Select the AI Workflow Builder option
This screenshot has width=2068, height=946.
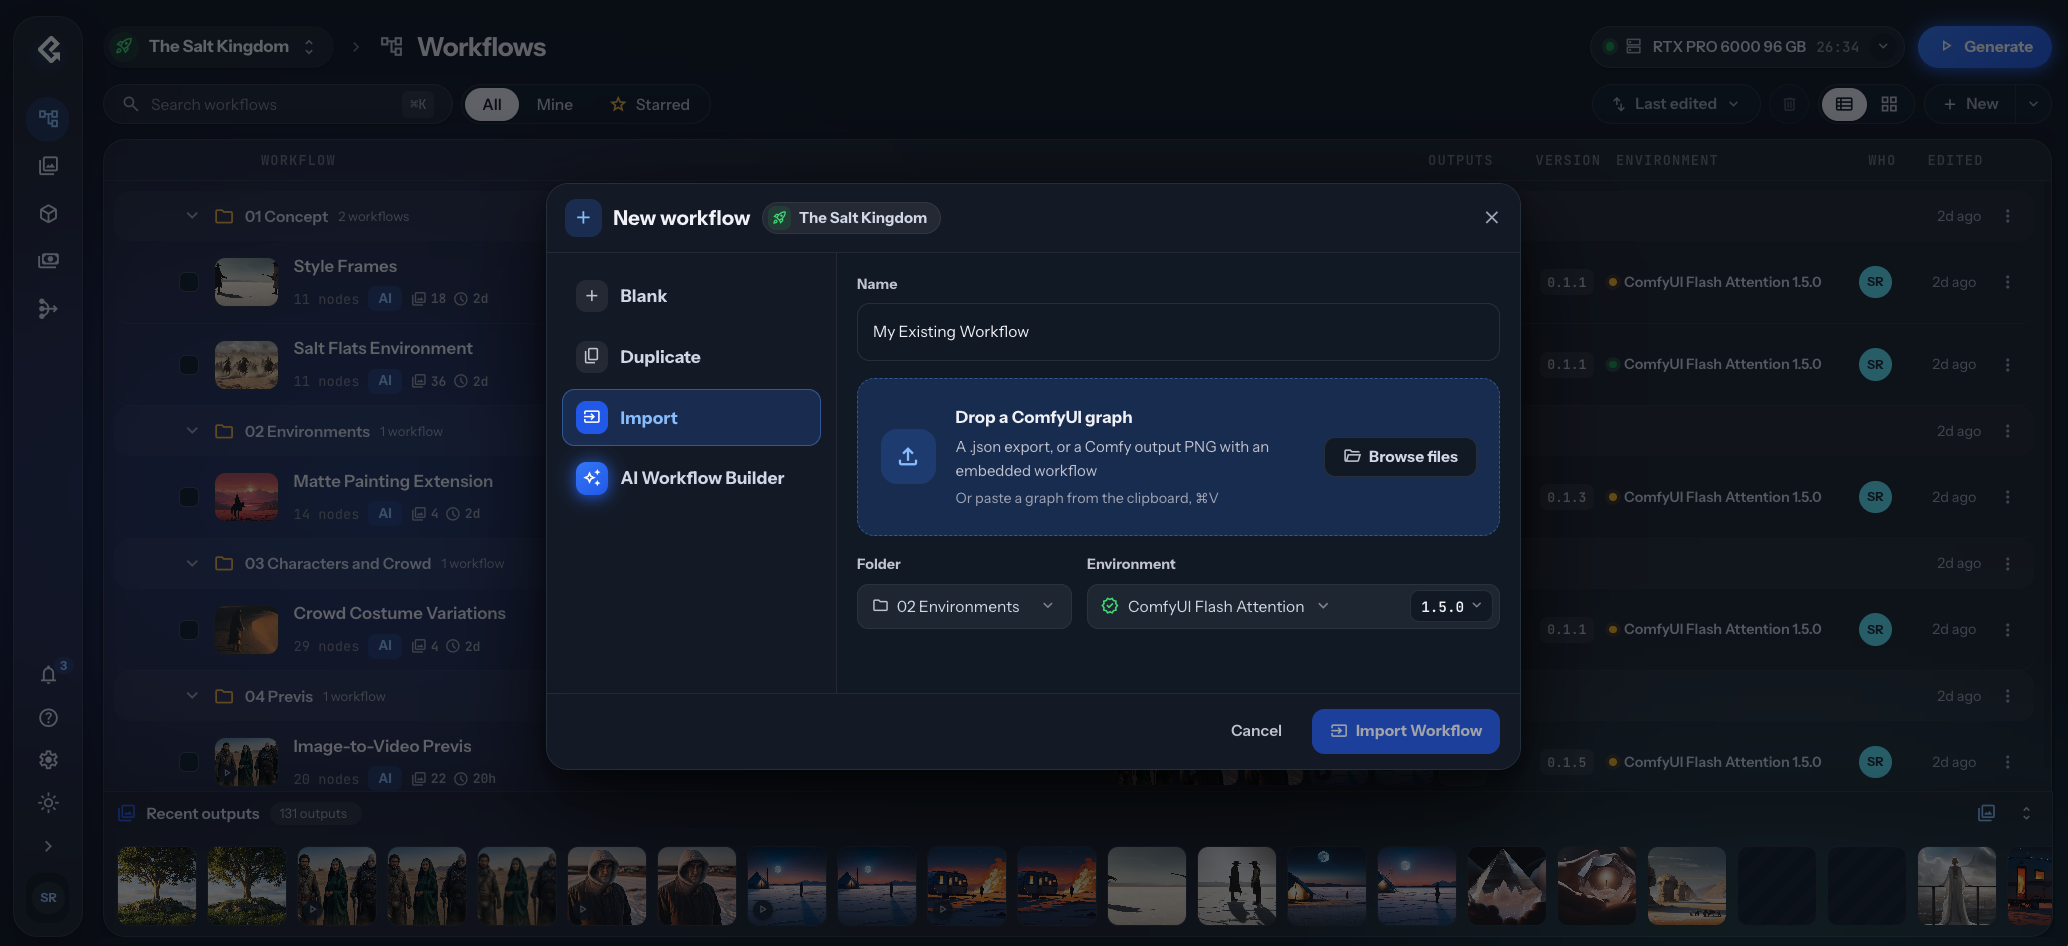(691, 478)
